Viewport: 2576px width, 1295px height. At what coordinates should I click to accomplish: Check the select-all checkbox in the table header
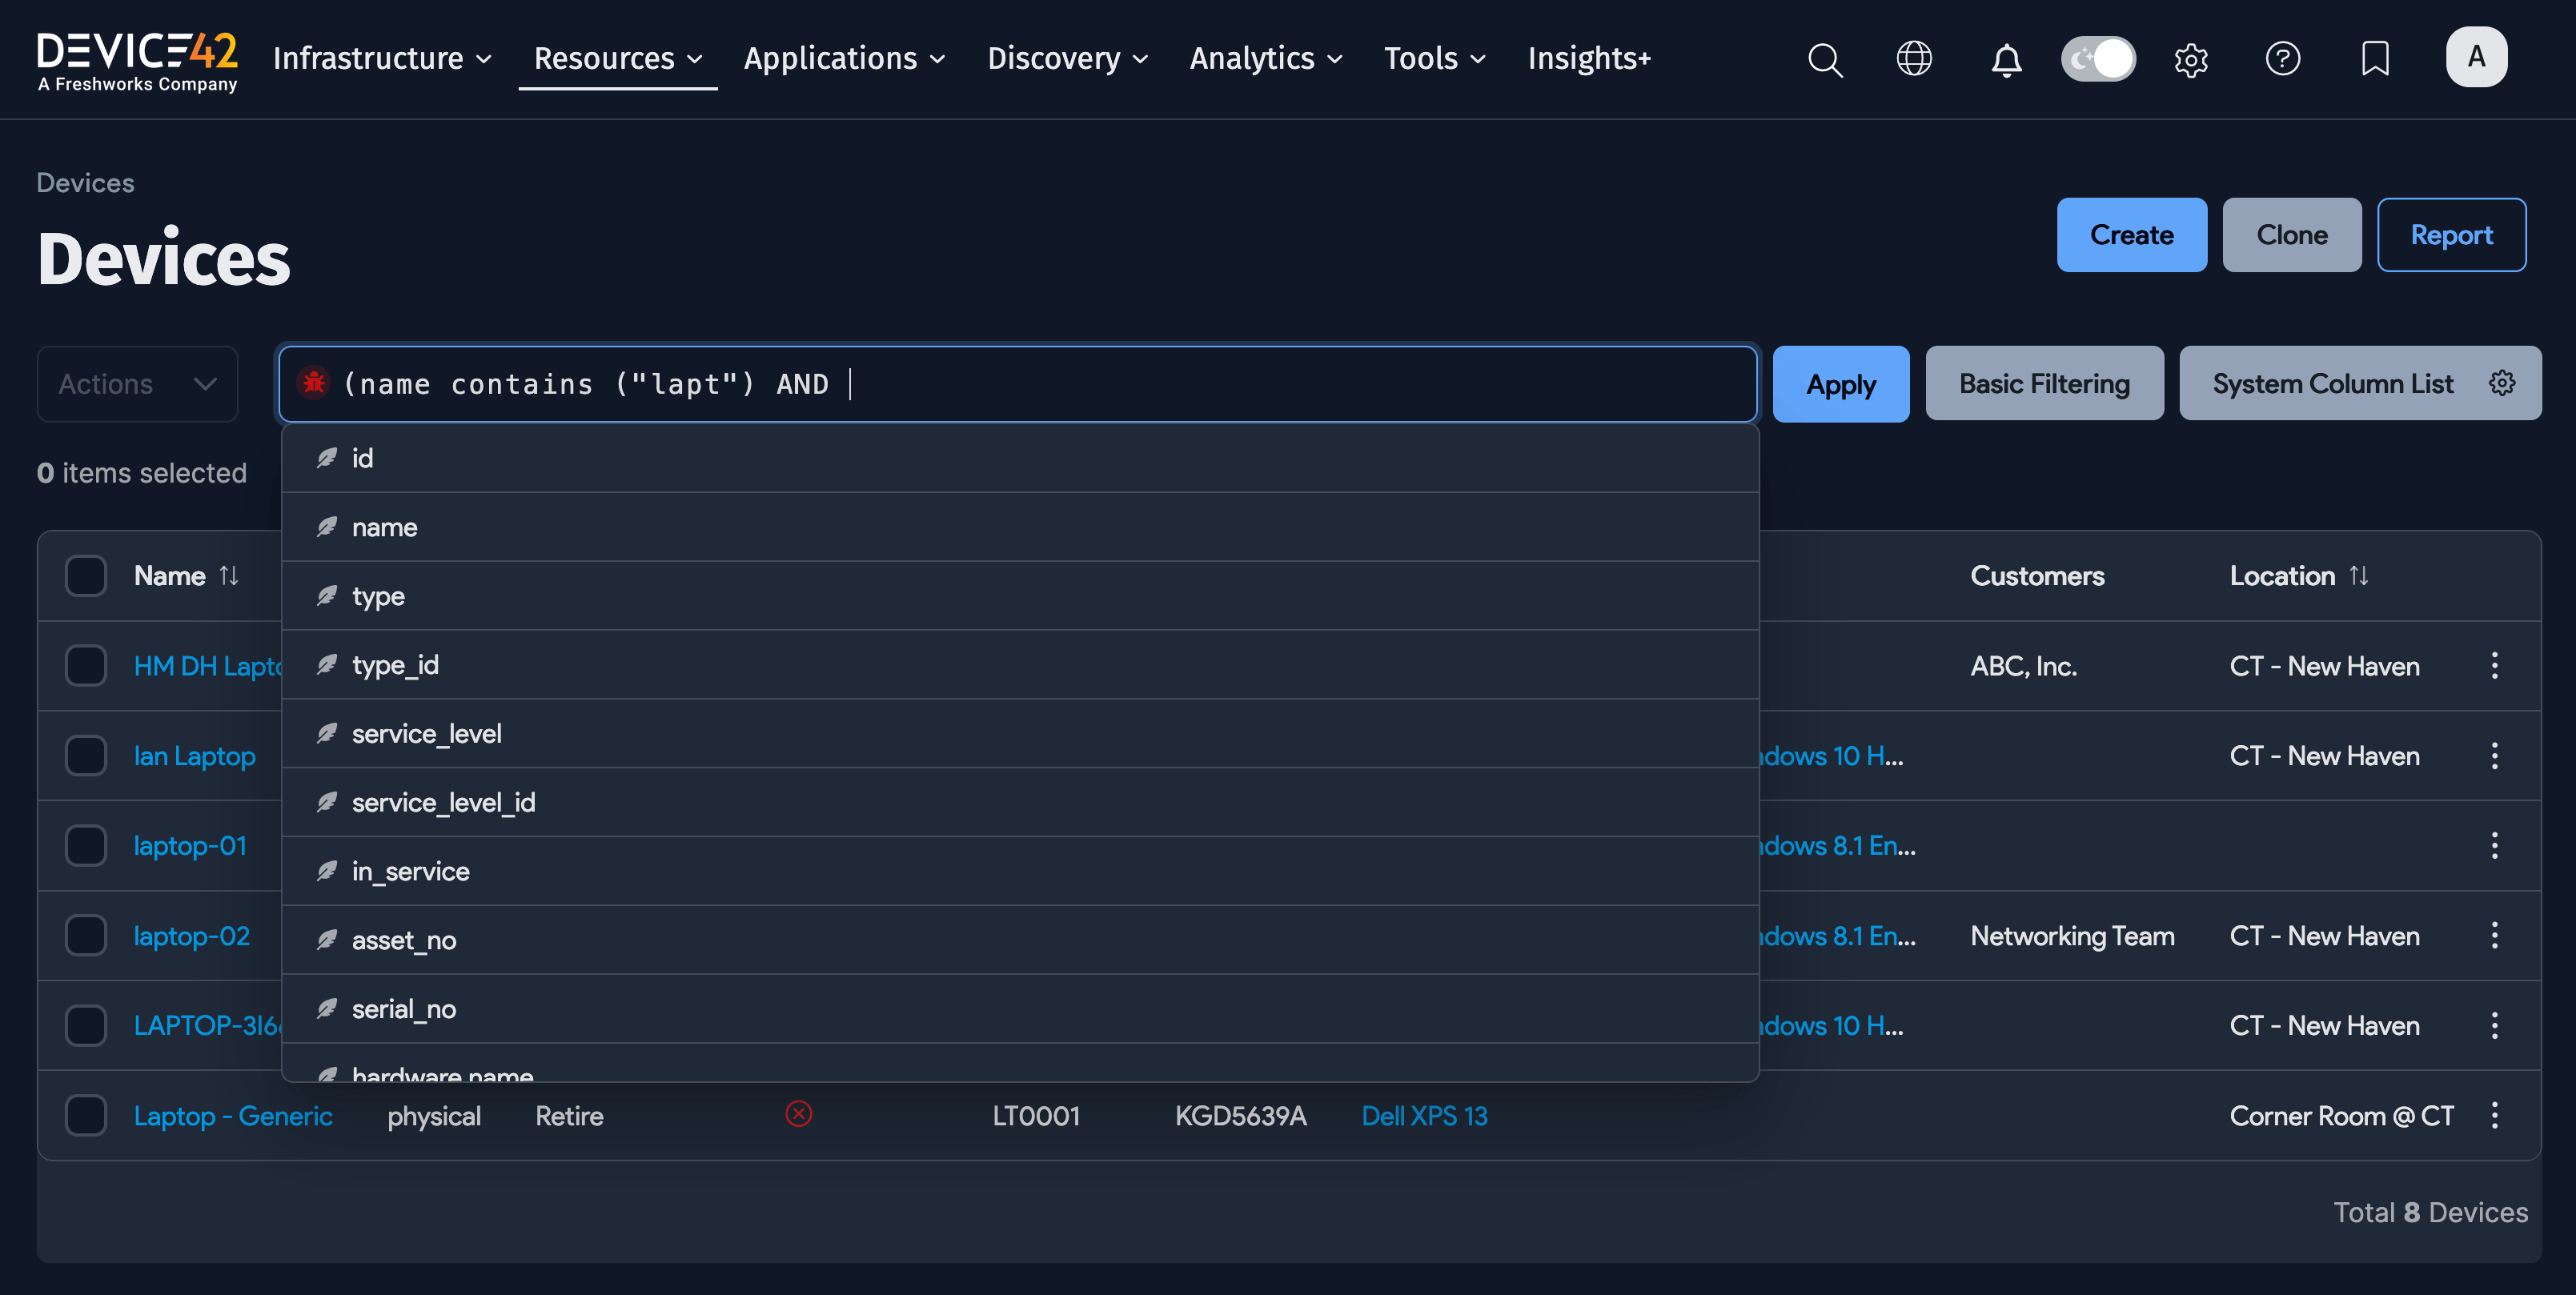pyautogui.click(x=86, y=575)
